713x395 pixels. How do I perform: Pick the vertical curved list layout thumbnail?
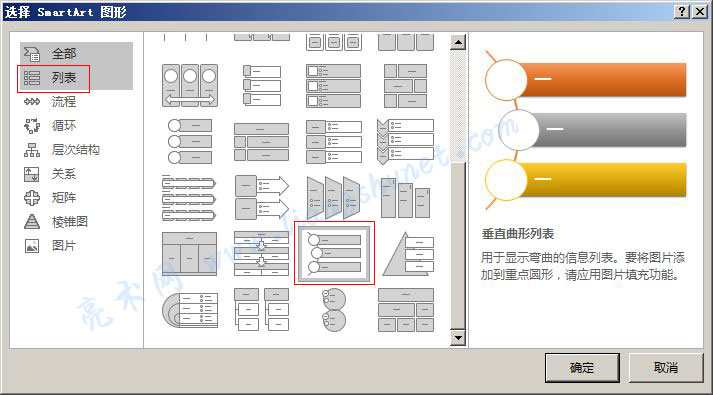pyautogui.click(x=334, y=253)
